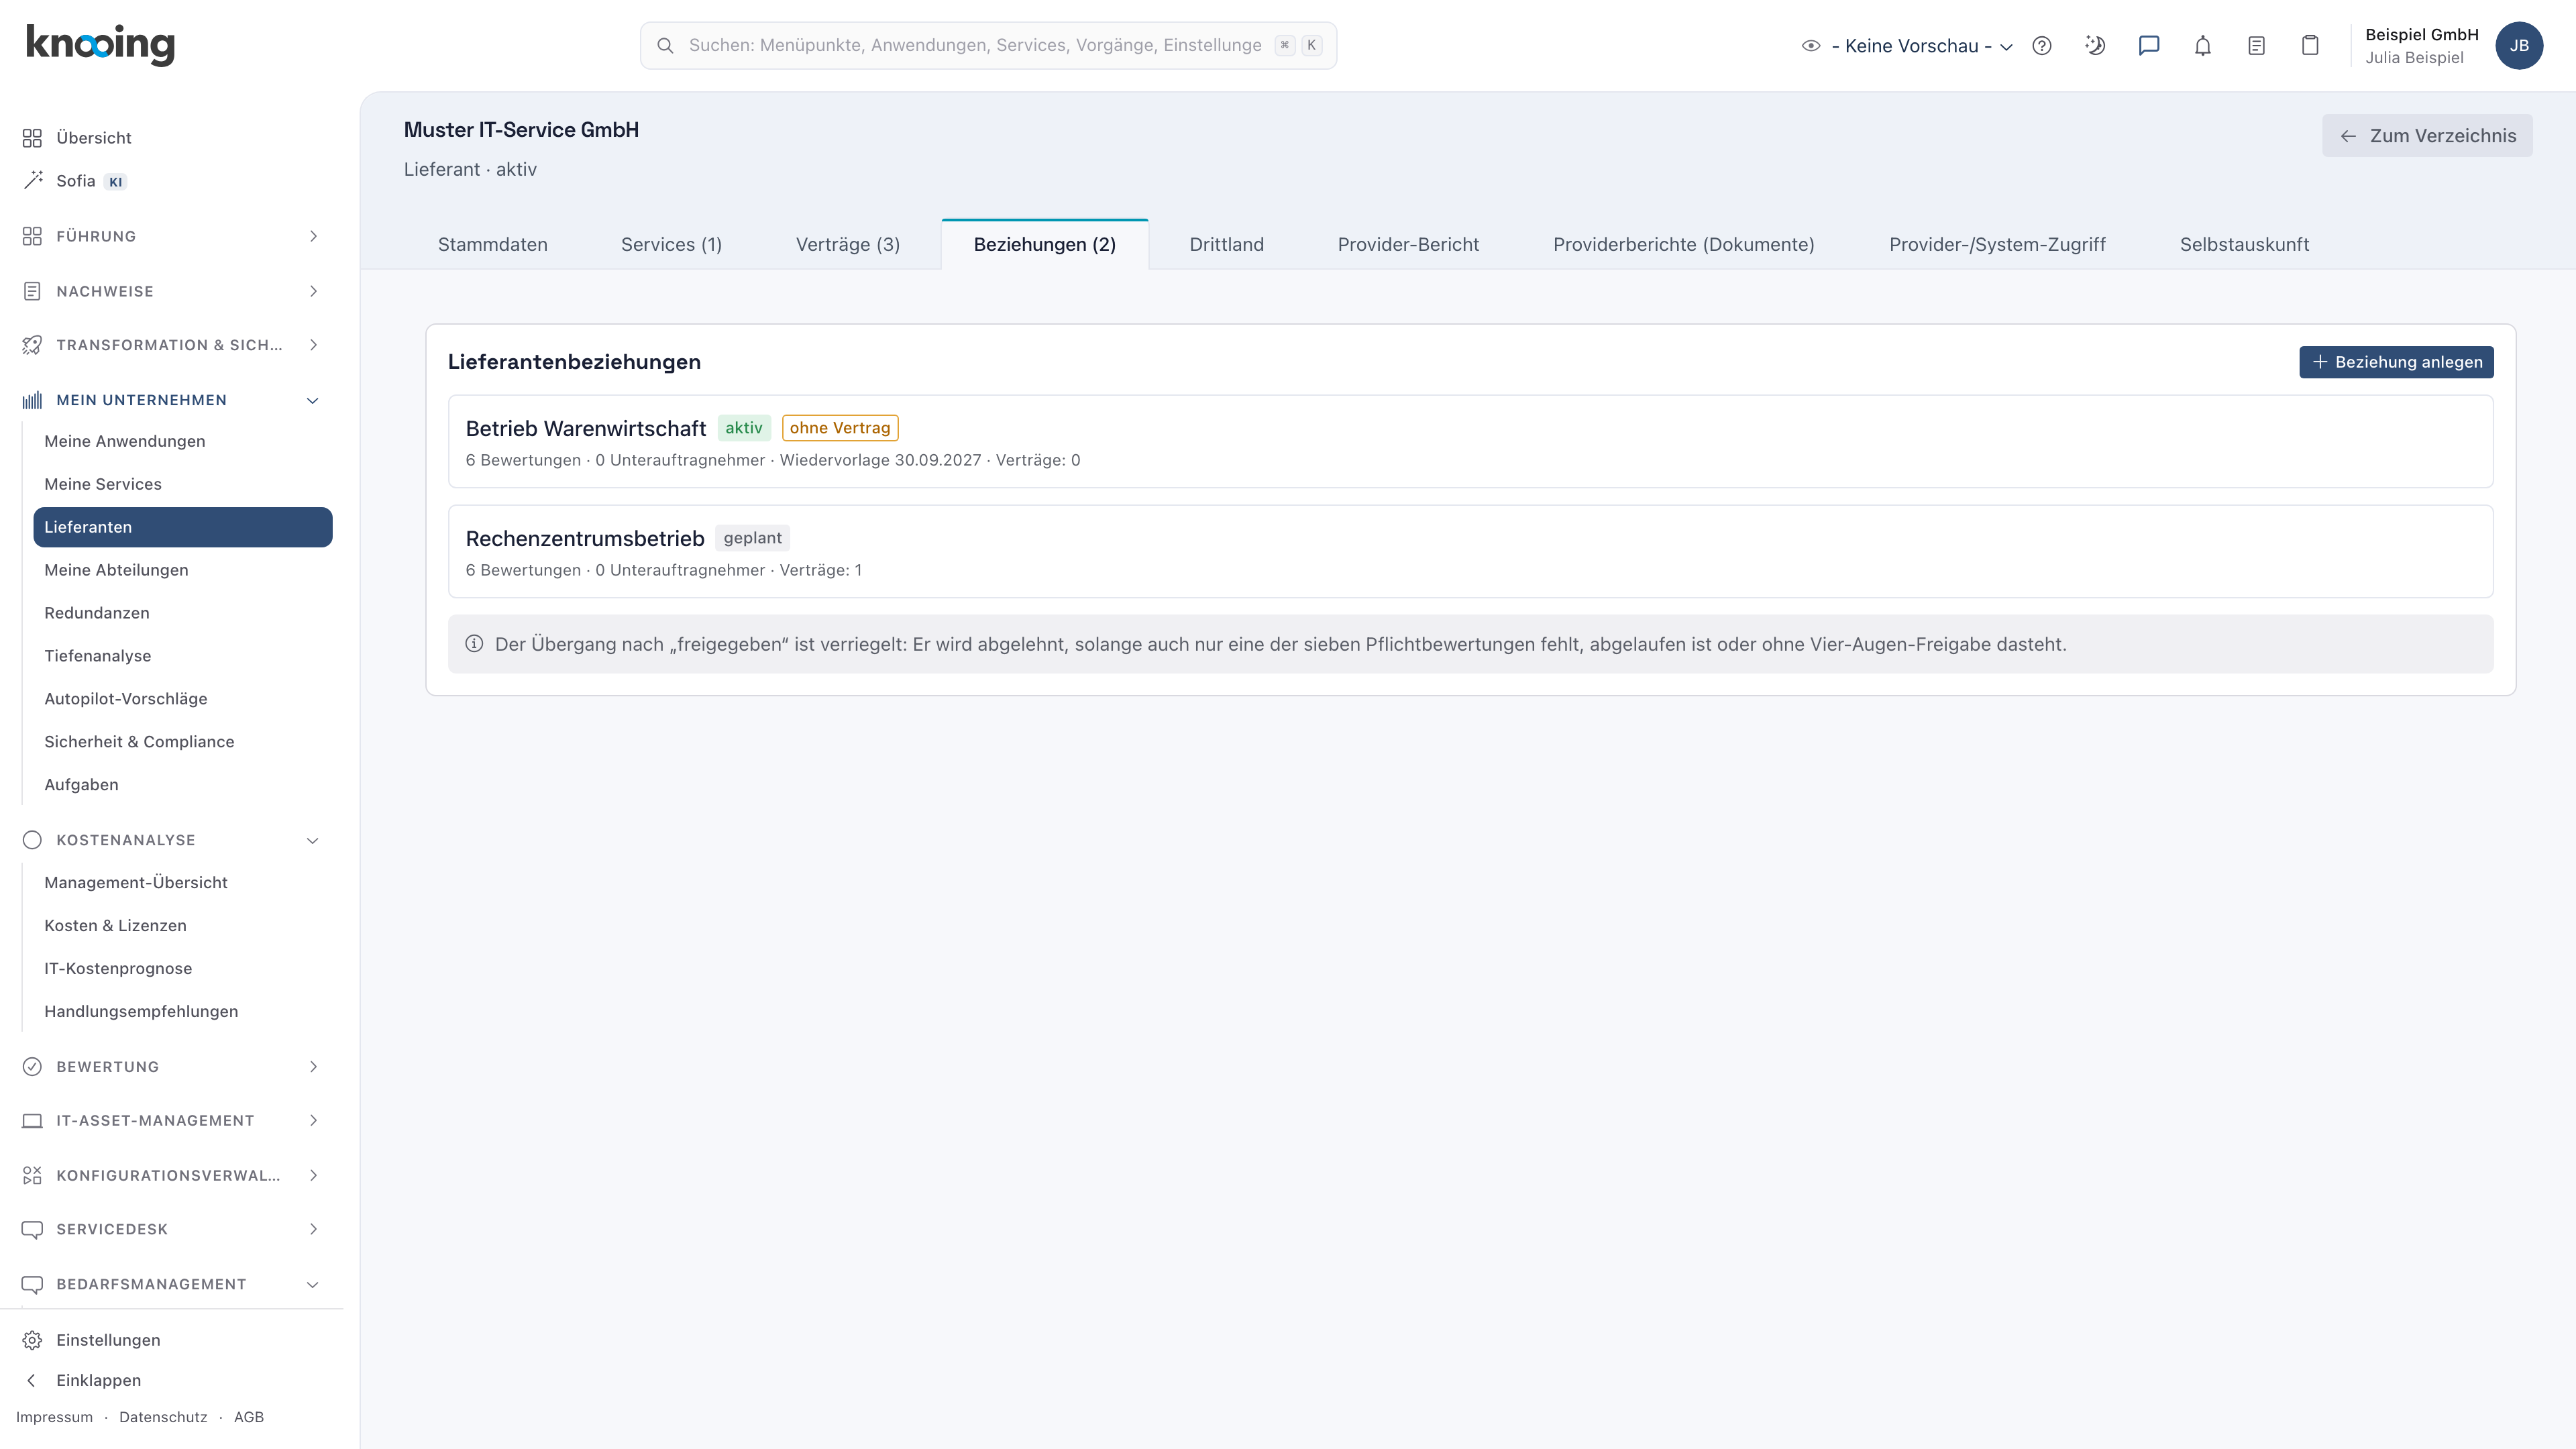Open Meine Anwendungen in sidebar
This screenshot has width=2576, height=1449.
(182, 441)
